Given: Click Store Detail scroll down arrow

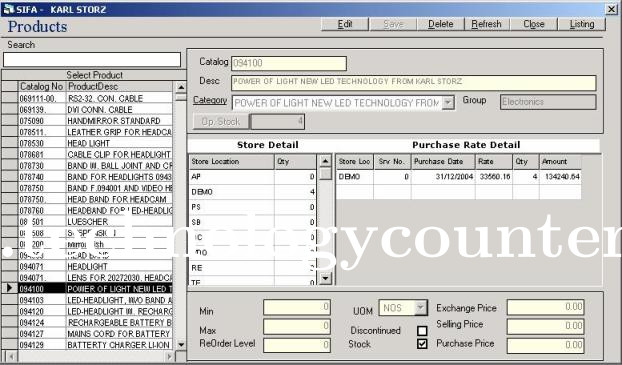Looking at the screenshot, I should point(325,279).
